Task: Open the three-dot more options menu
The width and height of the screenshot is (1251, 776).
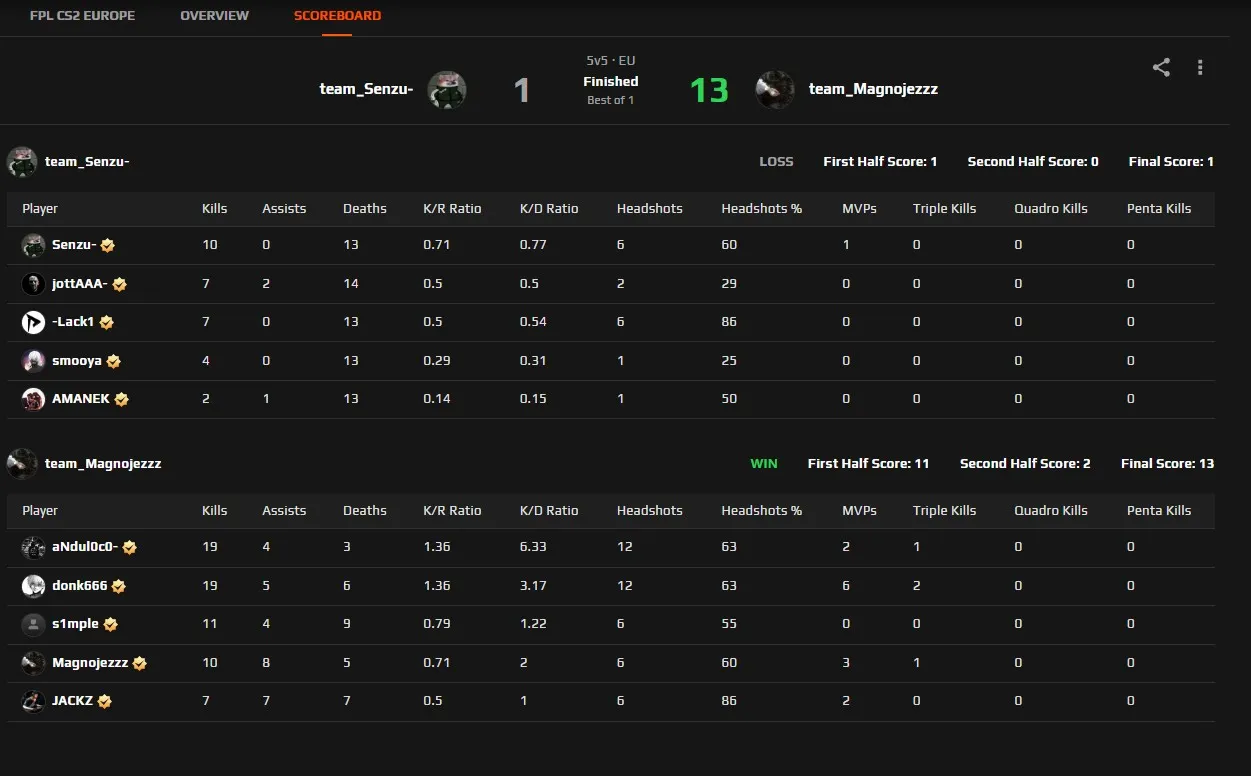Action: click(1200, 68)
